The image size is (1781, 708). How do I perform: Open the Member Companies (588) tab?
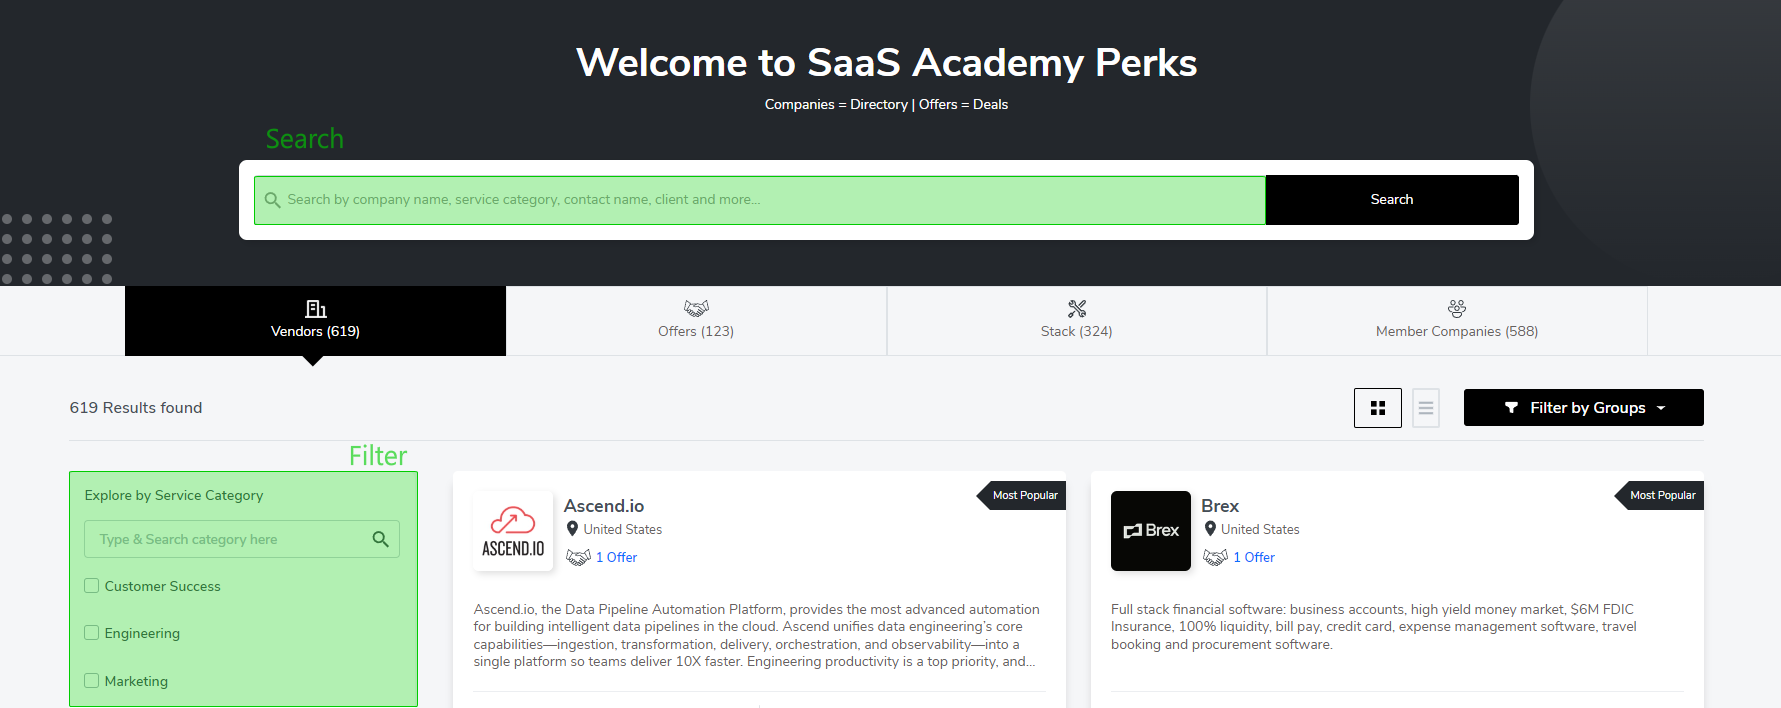(1457, 321)
